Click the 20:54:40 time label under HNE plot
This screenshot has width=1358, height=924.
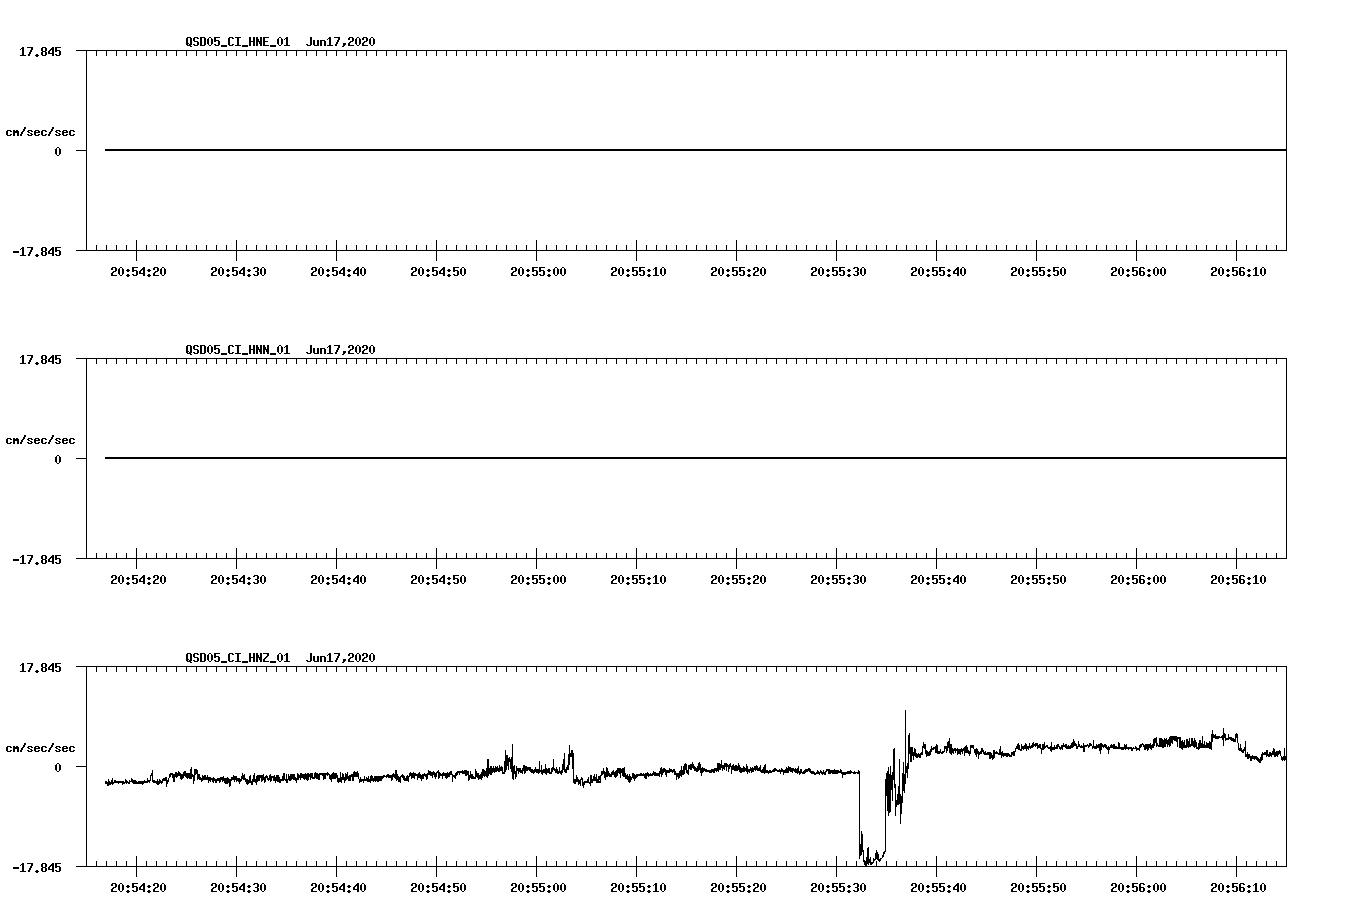coord(338,271)
